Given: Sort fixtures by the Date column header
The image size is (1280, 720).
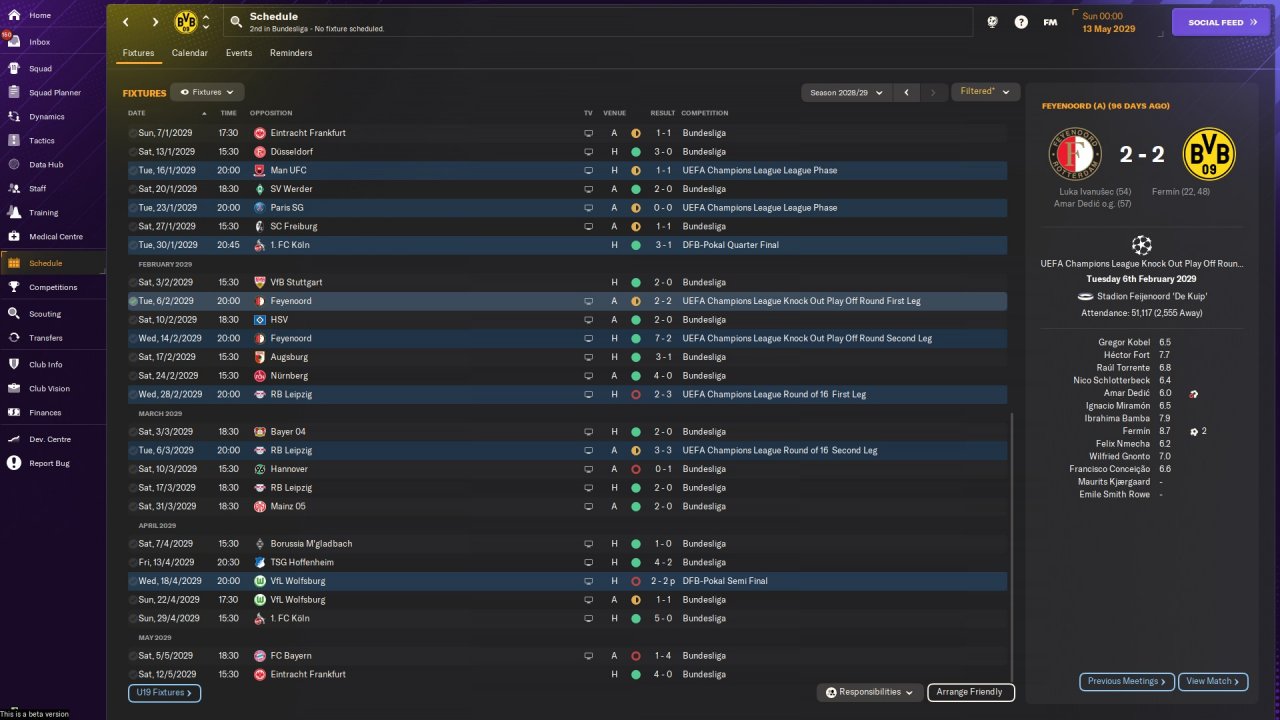Looking at the screenshot, I should 137,113.
